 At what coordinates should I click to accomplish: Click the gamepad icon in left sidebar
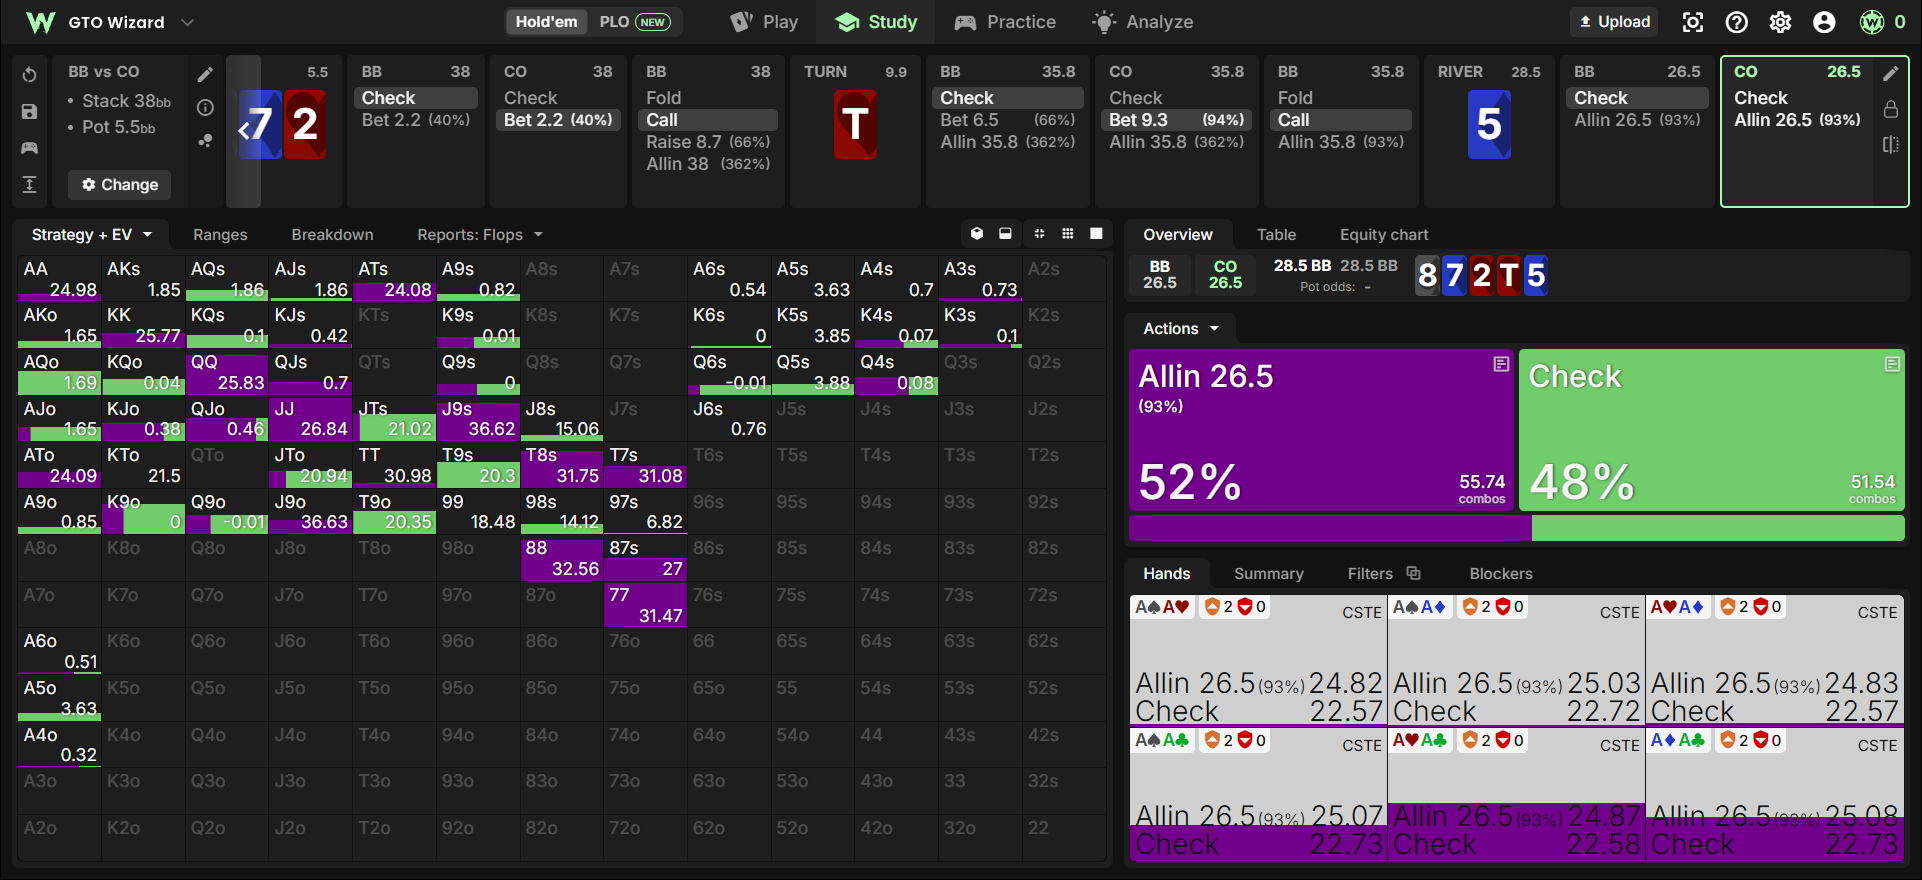[29, 148]
